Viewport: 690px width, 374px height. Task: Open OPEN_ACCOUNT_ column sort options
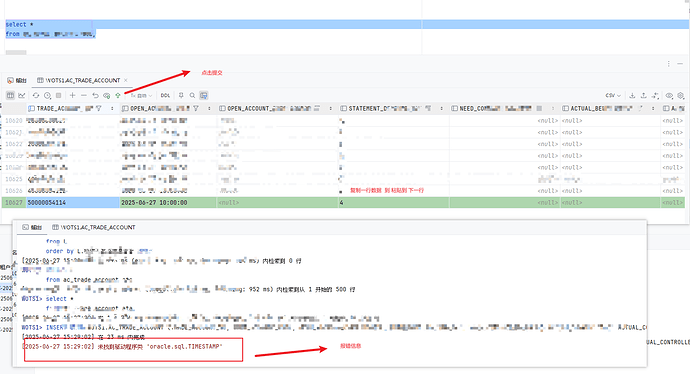[330, 108]
